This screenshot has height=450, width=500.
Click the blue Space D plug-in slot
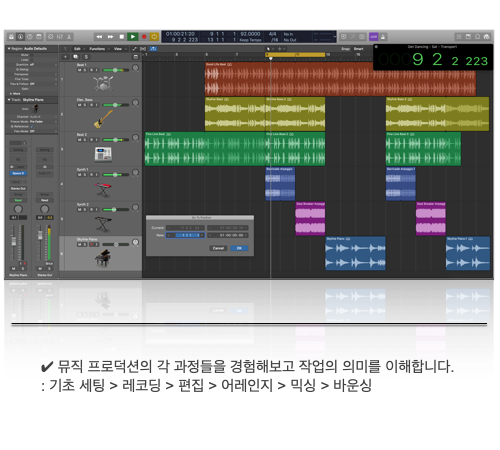pos(18,173)
